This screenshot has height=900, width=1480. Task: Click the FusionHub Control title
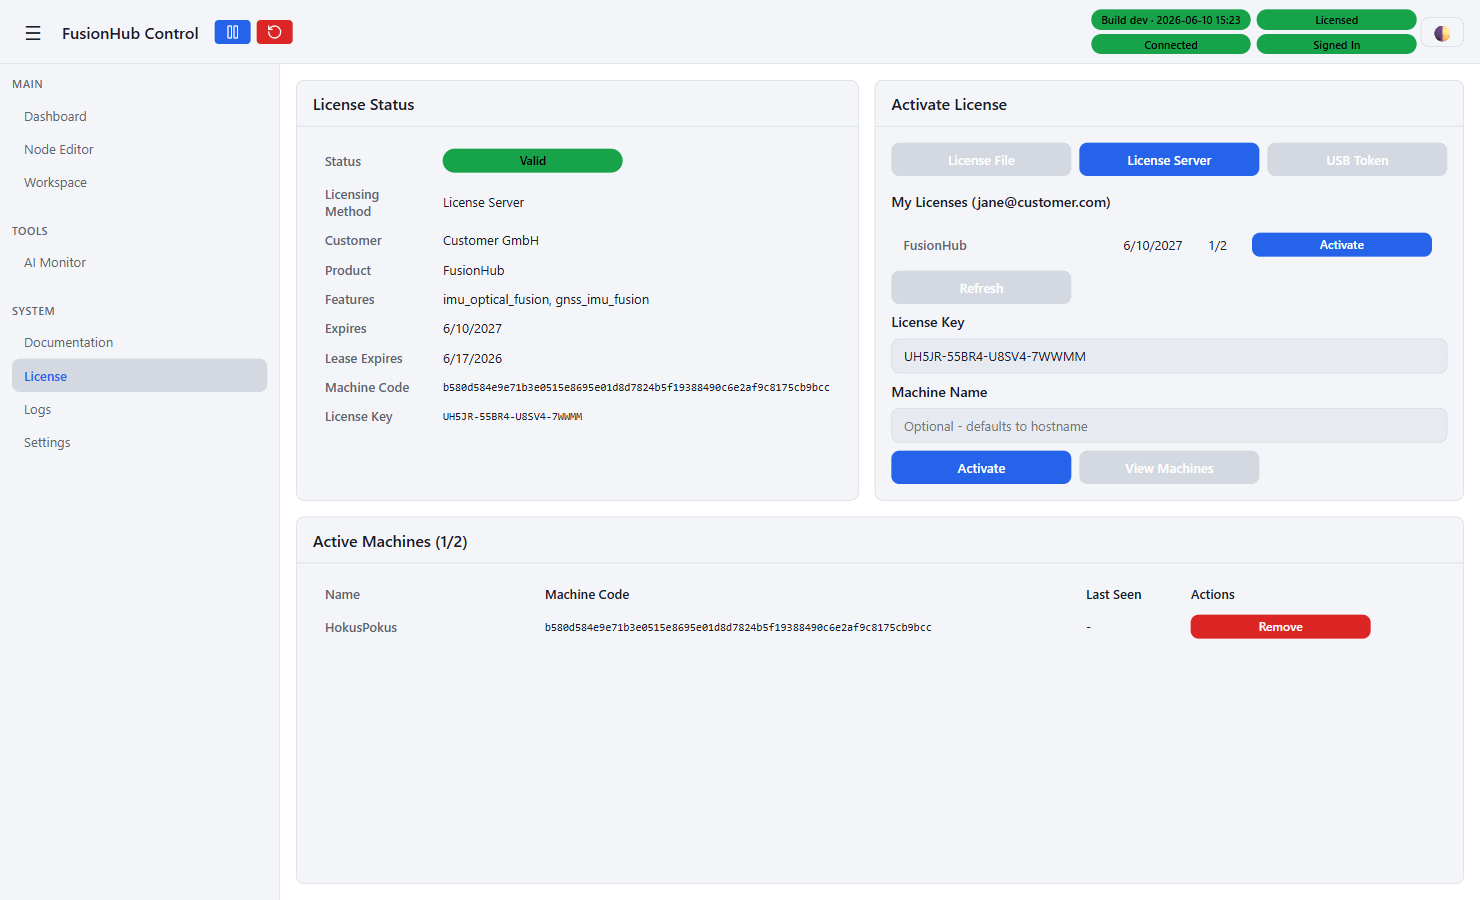tap(130, 33)
